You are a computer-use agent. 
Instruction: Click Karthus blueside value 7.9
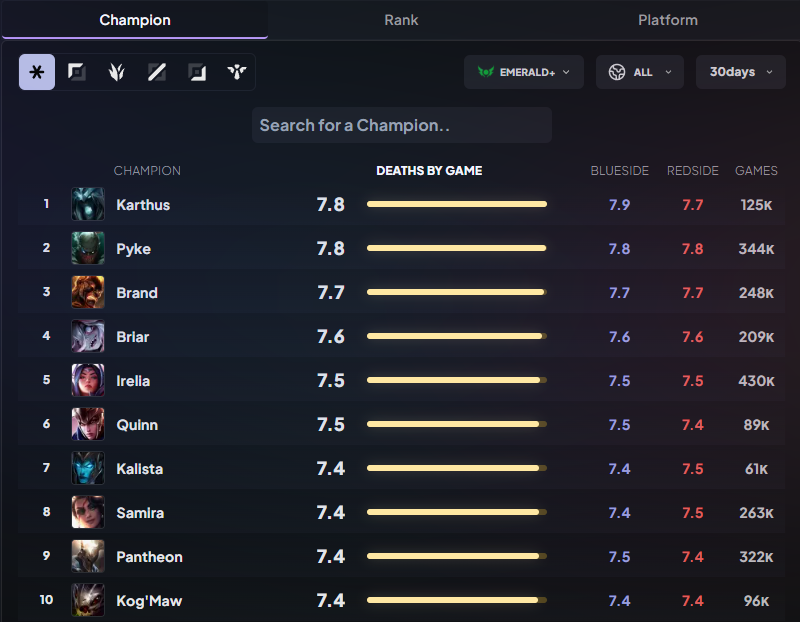[619, 205]
